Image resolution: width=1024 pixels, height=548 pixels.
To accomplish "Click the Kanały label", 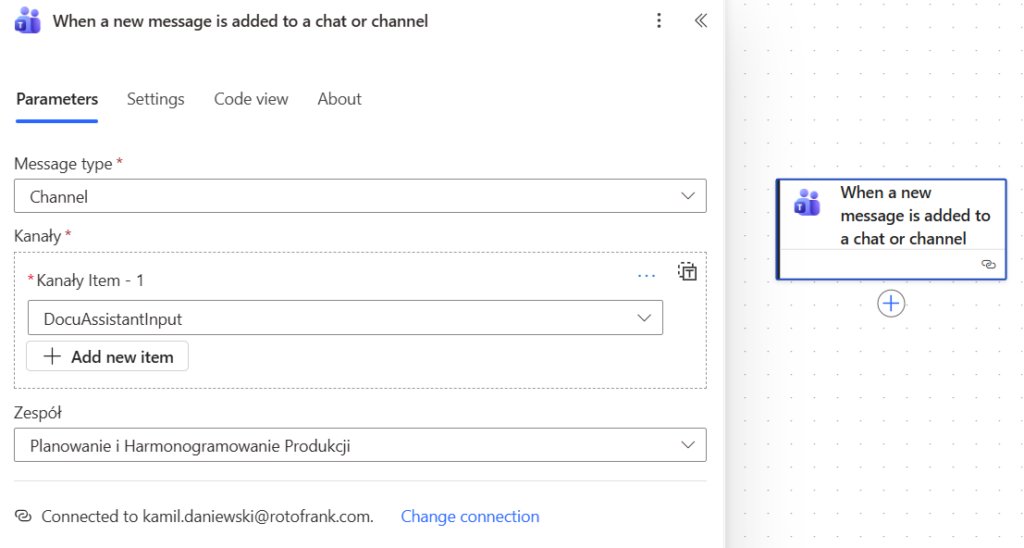I will coord(37,236).
